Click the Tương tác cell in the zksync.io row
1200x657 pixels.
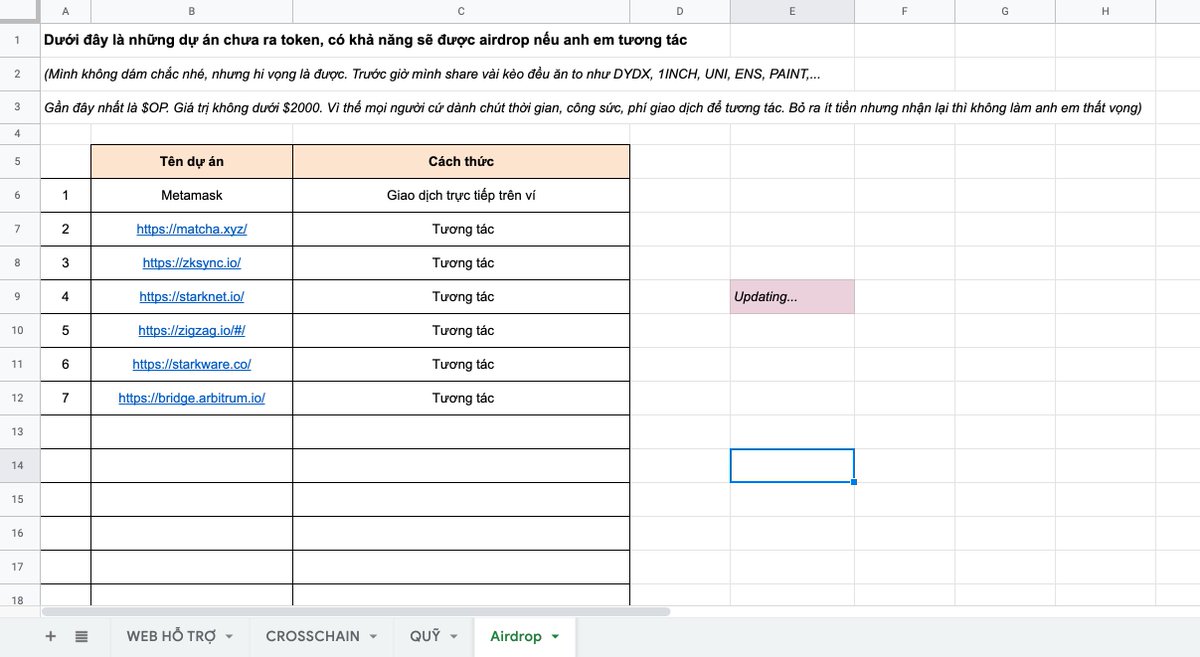pos(461,263)
